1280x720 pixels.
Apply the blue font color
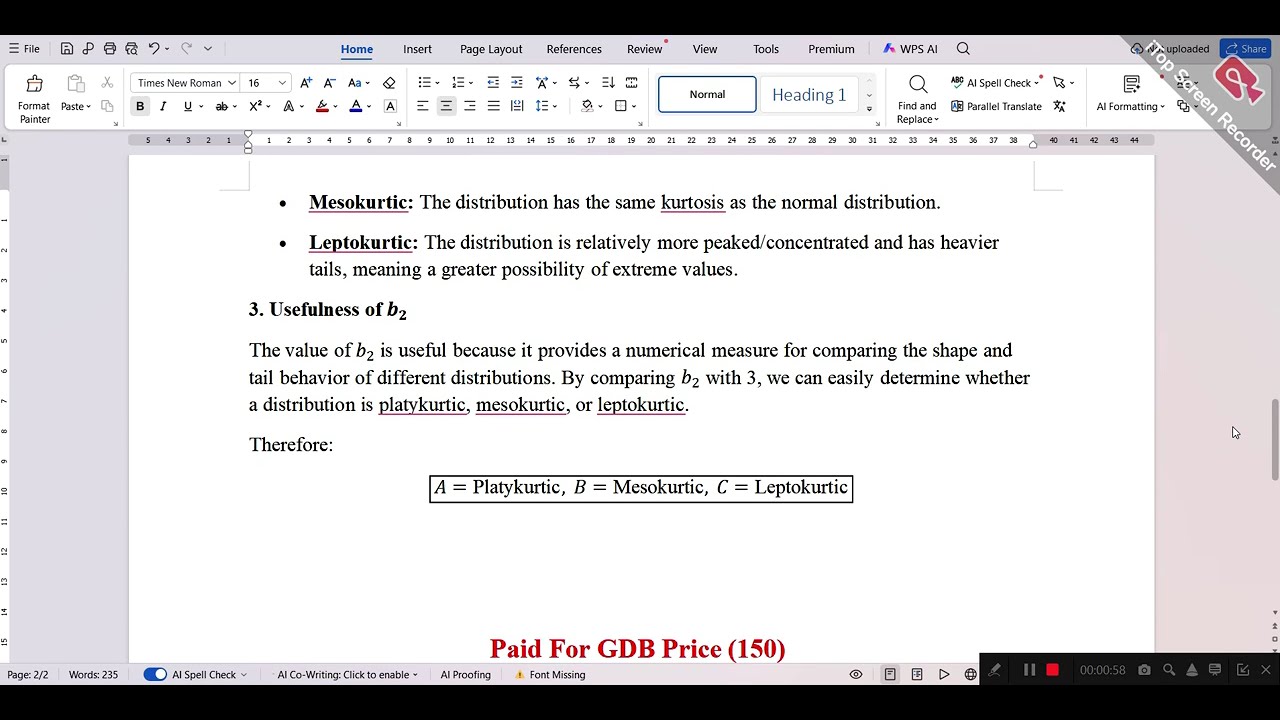(x=355, y=106)
